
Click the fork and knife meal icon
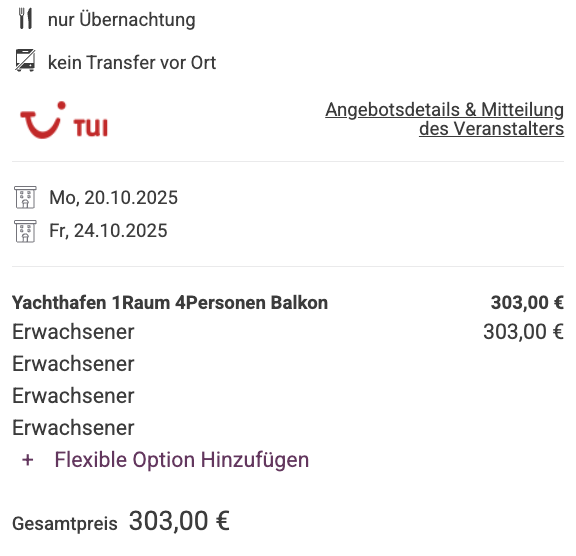(25, 19)
